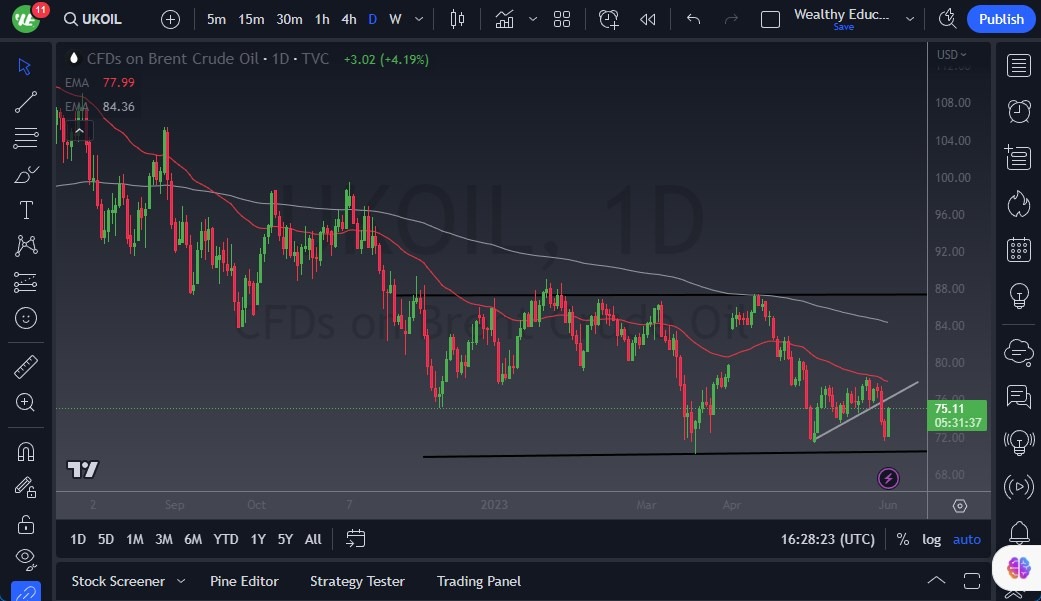This screenshot has height=601, width=1041.
Task: Toggle the percent scale option
Action: tap(903, 539)
